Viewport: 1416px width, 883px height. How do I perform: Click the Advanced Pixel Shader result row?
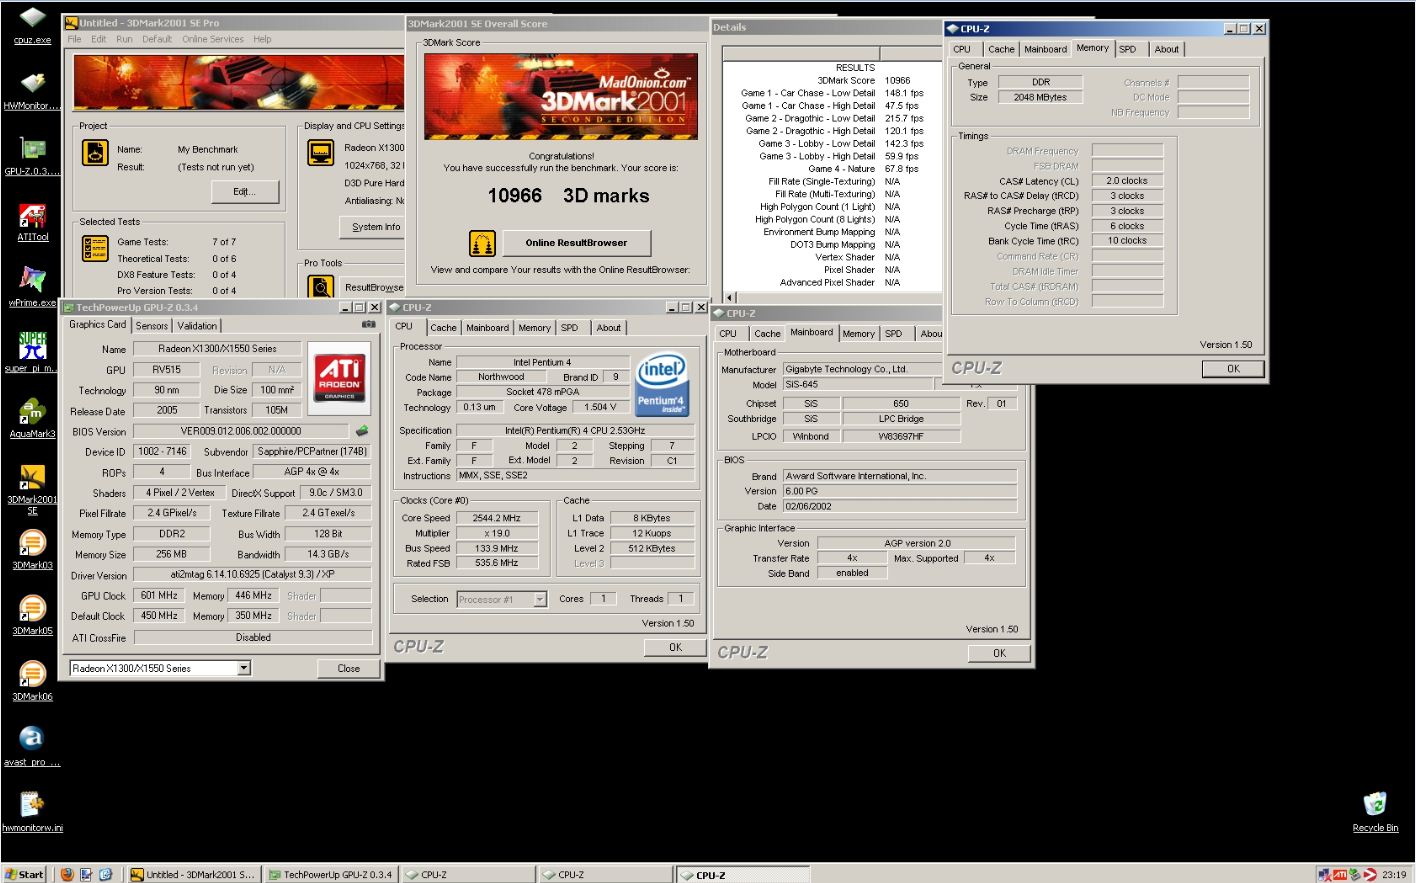[x=832, y=283]
